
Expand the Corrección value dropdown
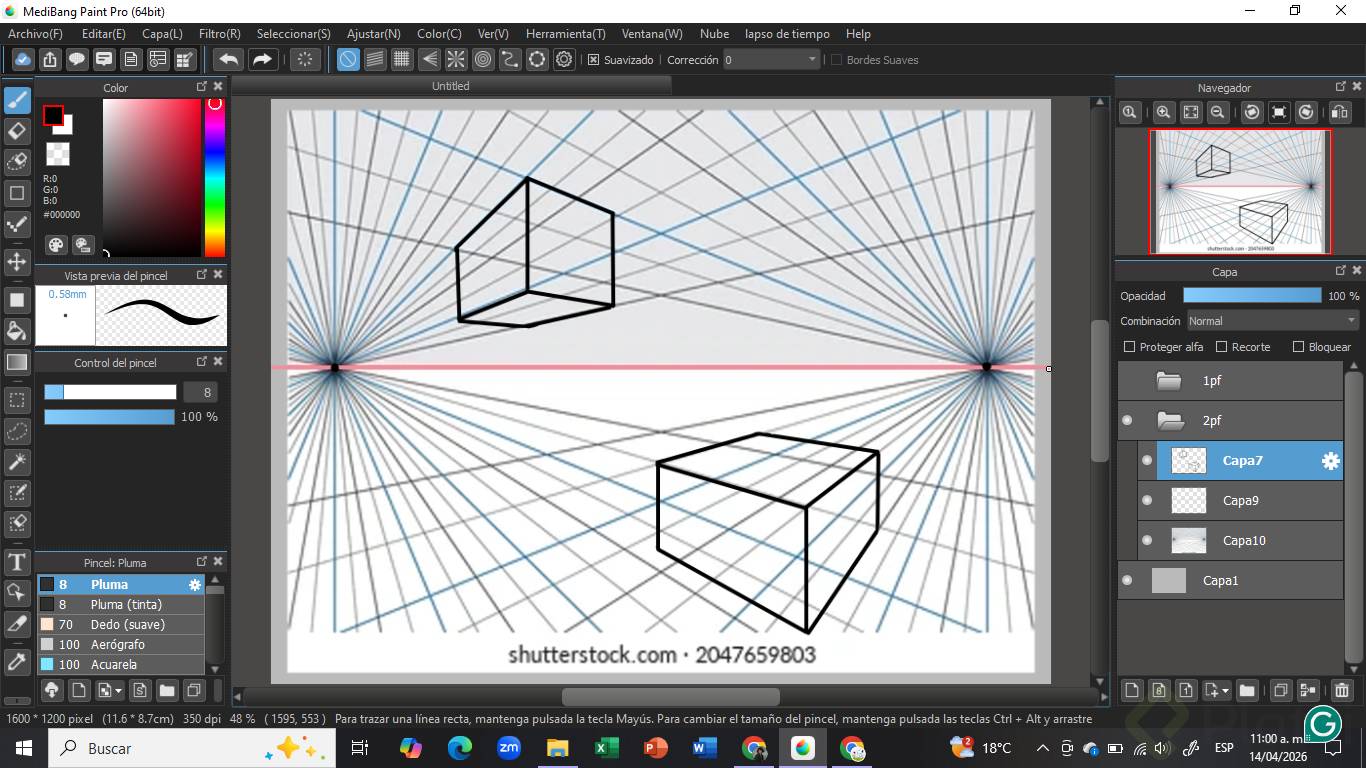pyautogui.click(x=812, y=60)
